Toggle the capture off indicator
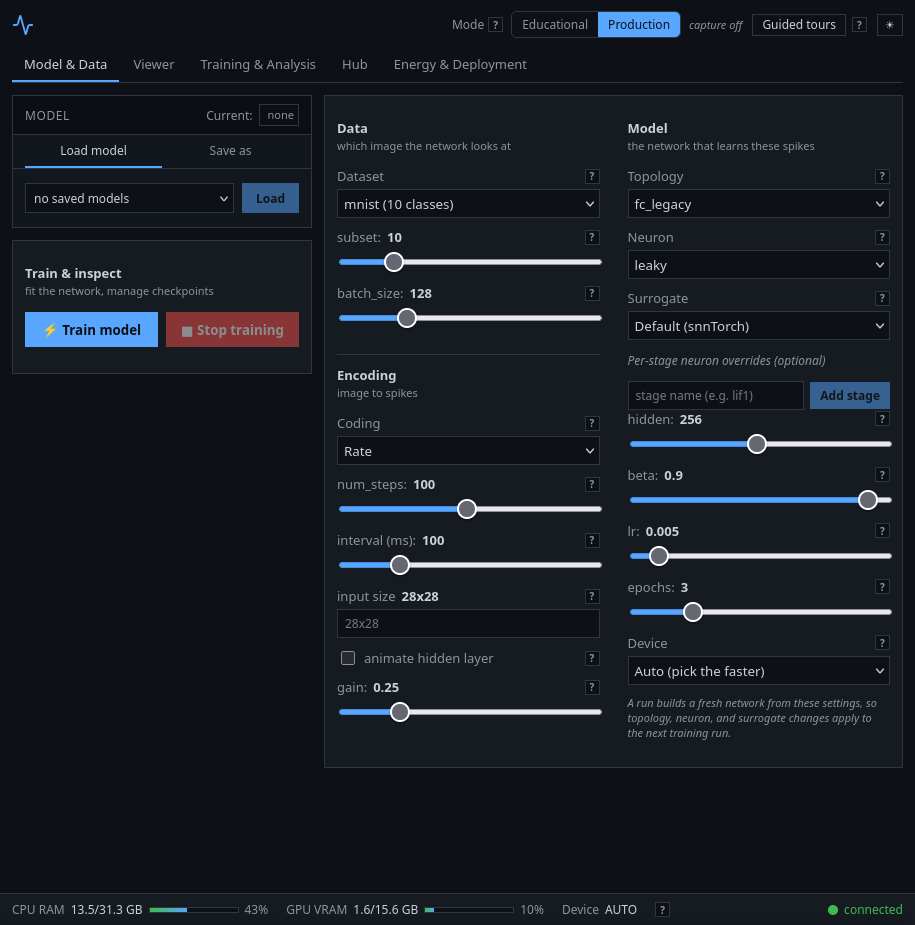This screenshot has width=915, height=925. tap(716, 25)
